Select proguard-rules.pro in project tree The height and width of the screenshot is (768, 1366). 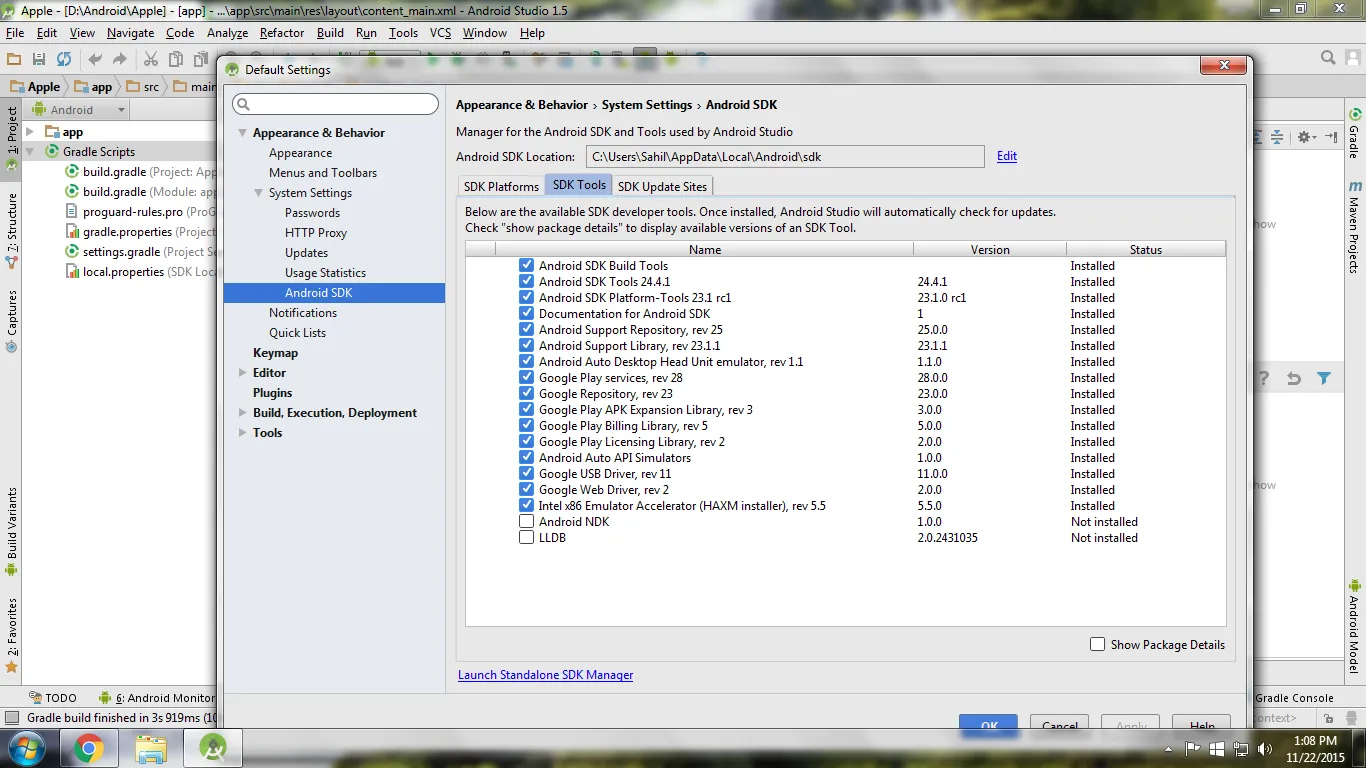[132, 212]
